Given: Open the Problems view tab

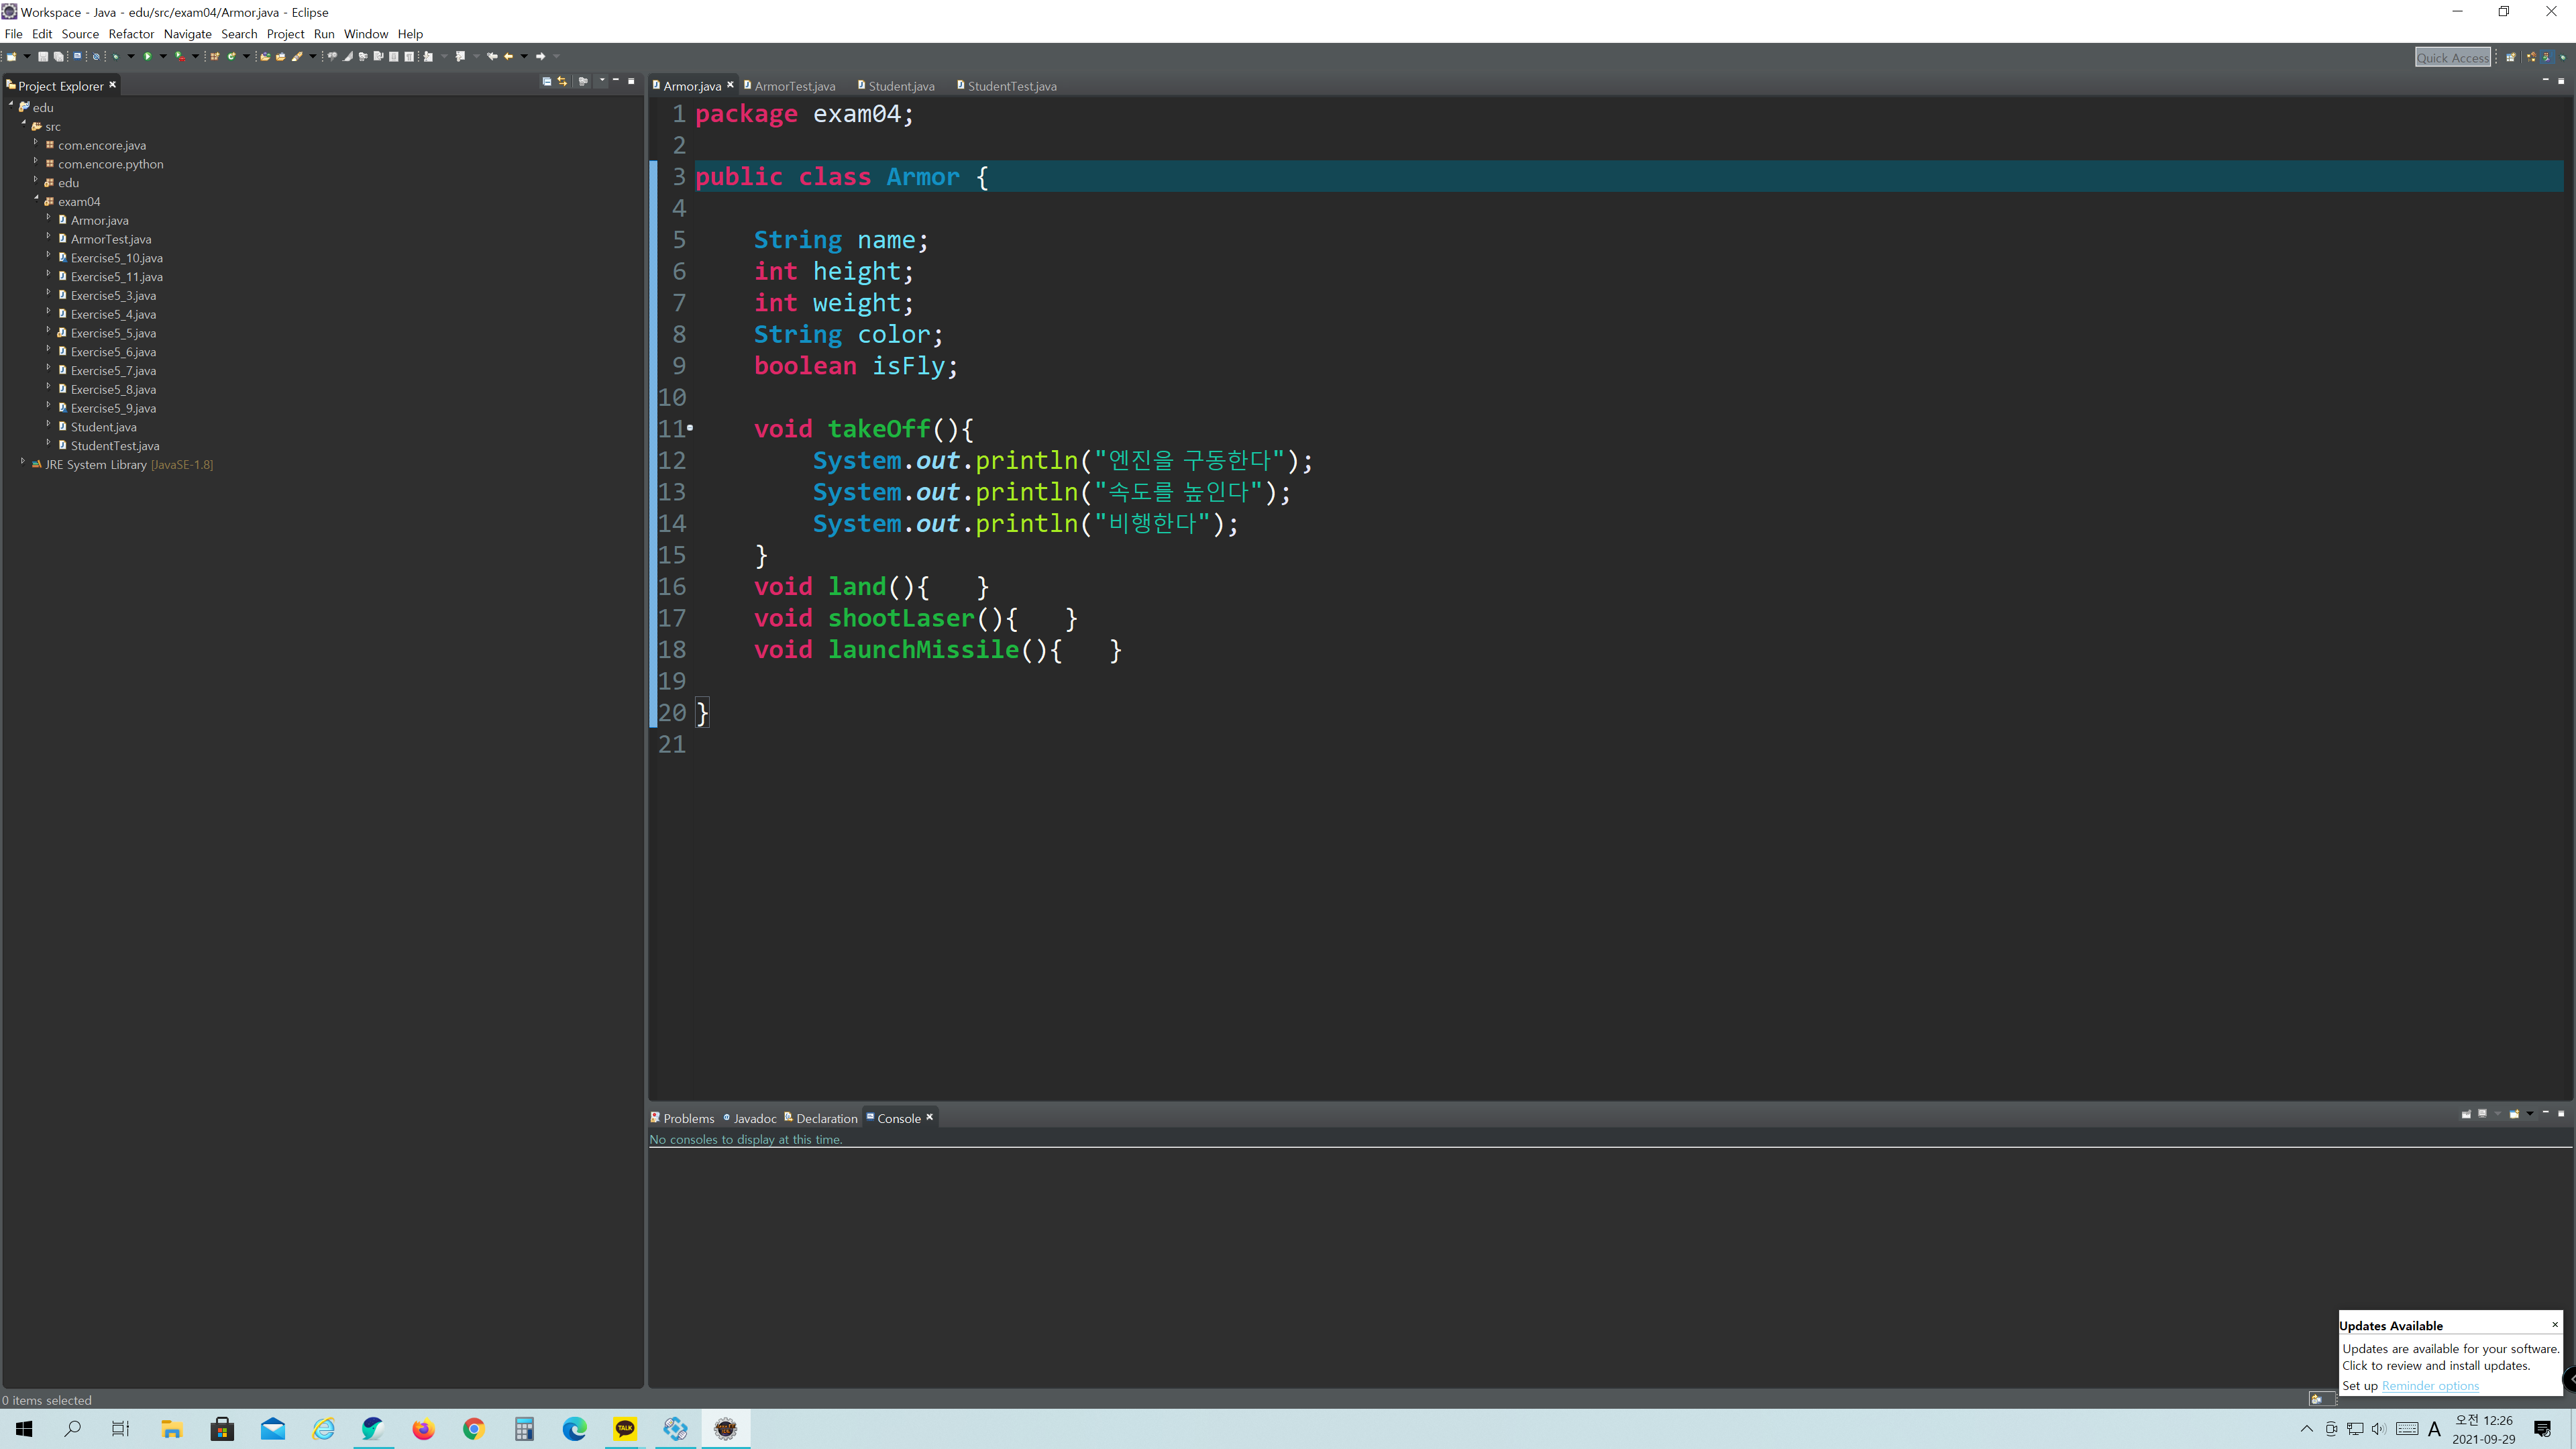Looking at the screenshot, I should [x=688, y=1118].
